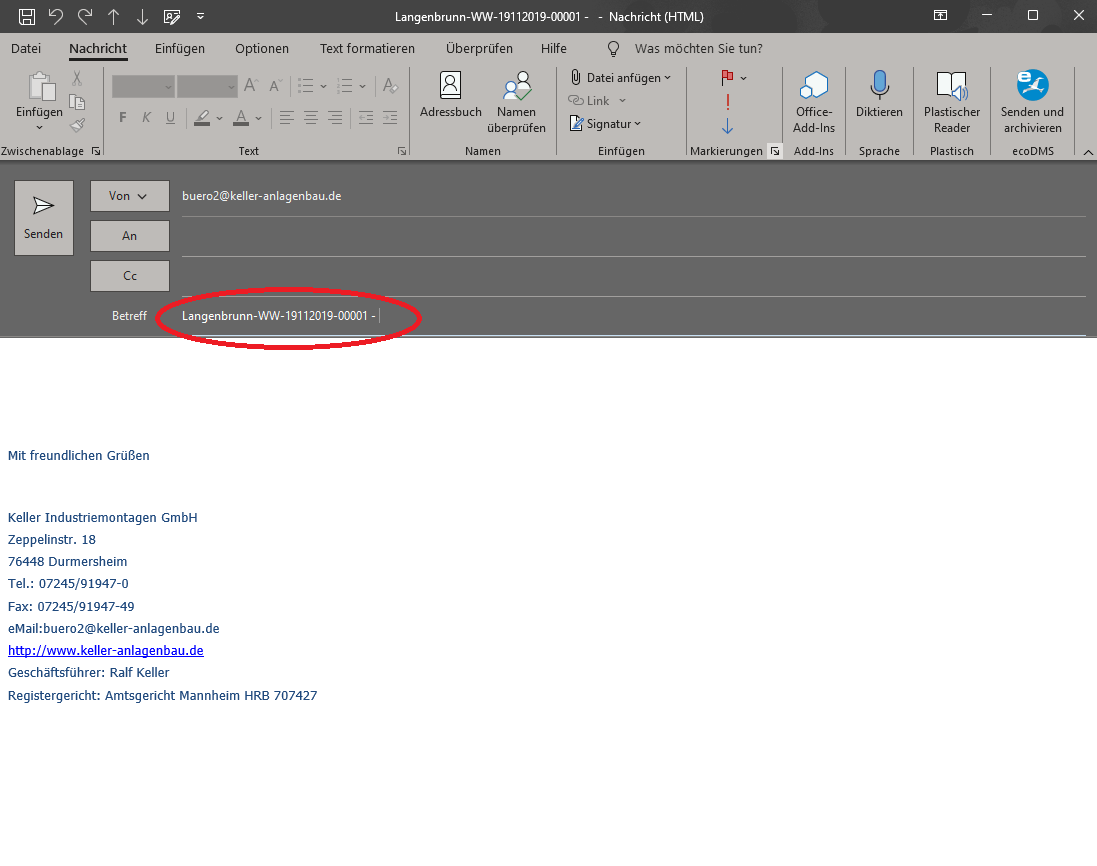Toggle low importance with the blue down arrow
1097x866 pixels.
727,126
